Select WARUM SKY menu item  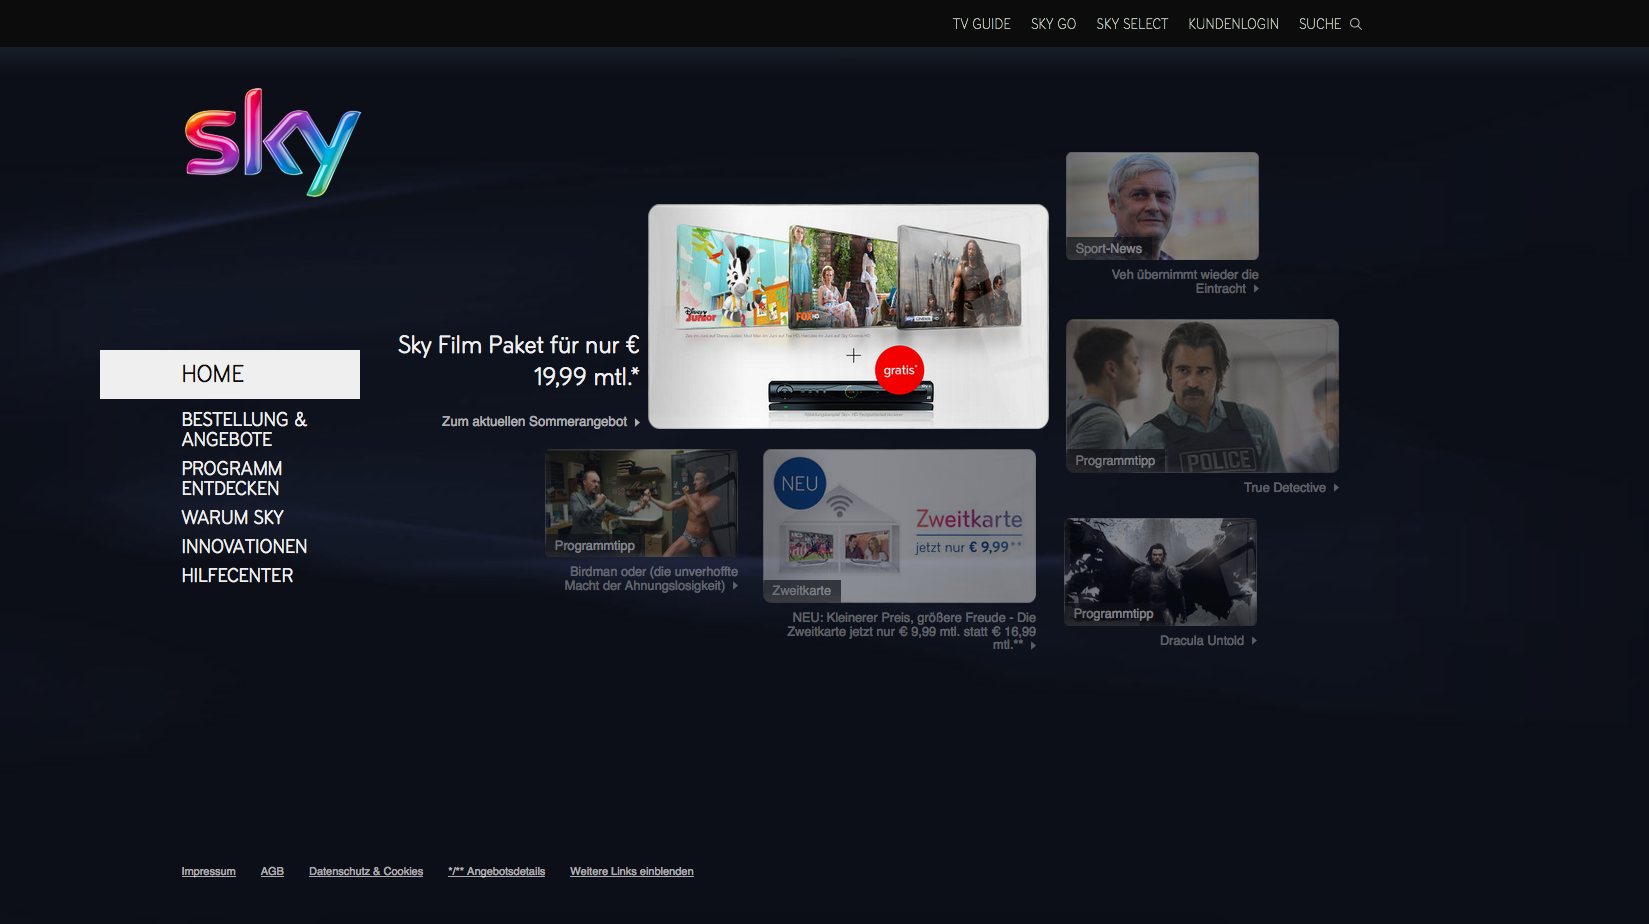(232, 517)
